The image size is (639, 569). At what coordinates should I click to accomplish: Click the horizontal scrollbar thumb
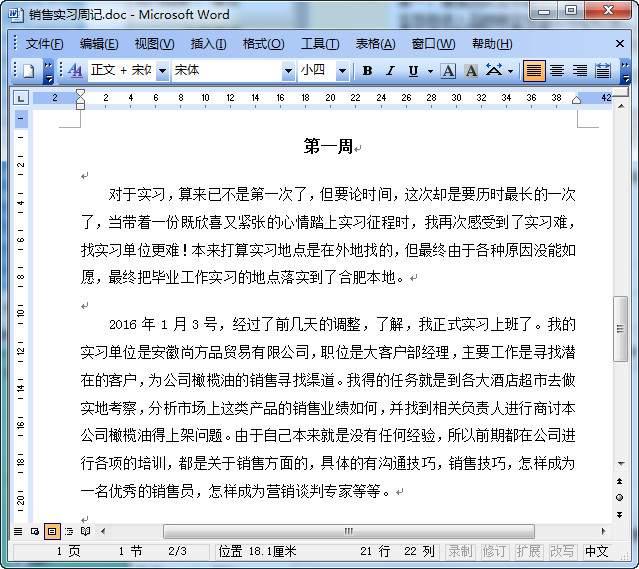349,531
